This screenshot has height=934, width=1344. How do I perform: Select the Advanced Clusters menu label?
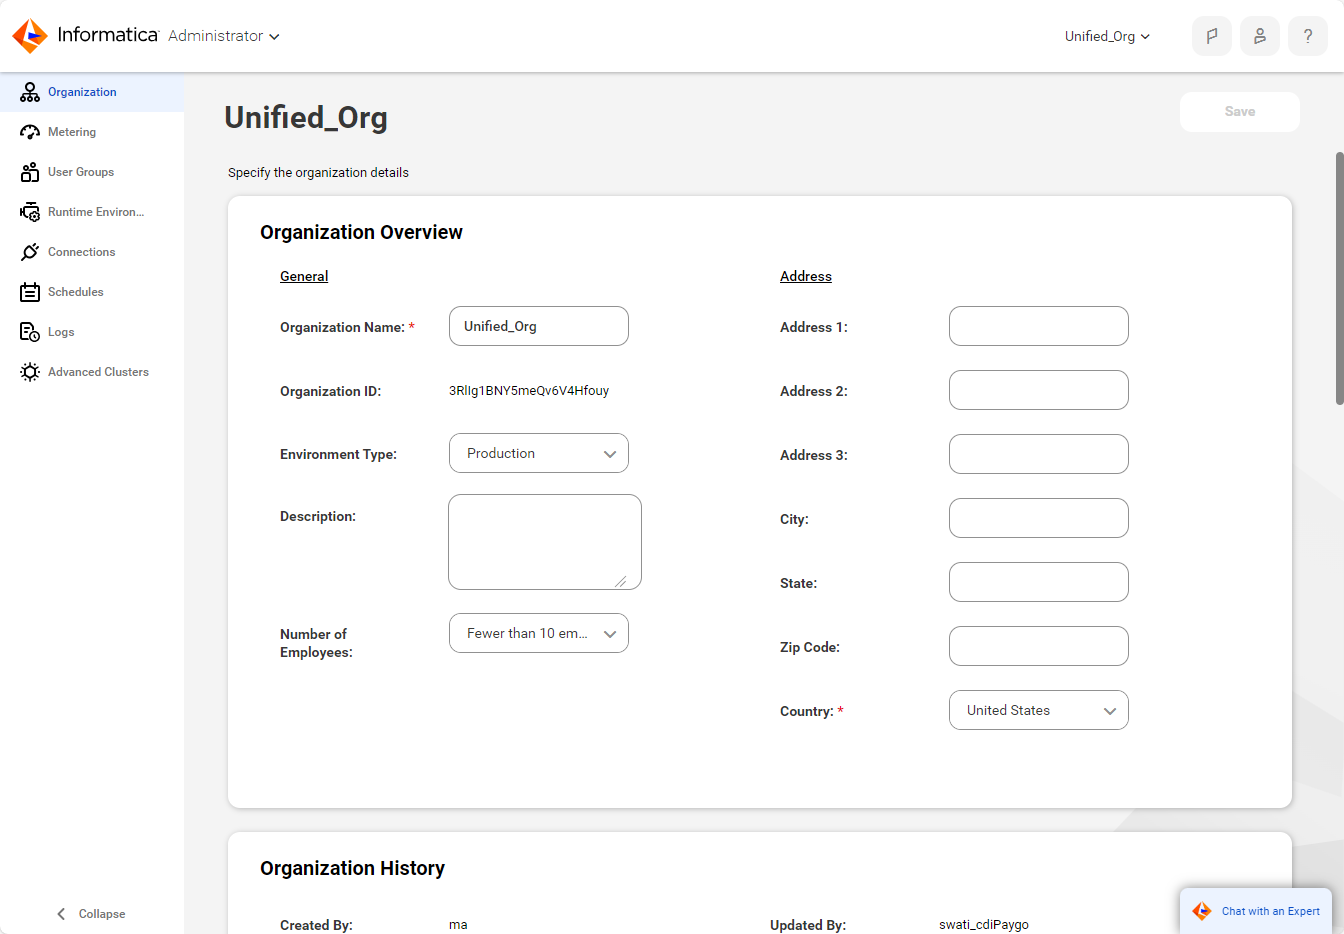click(98, 372)
